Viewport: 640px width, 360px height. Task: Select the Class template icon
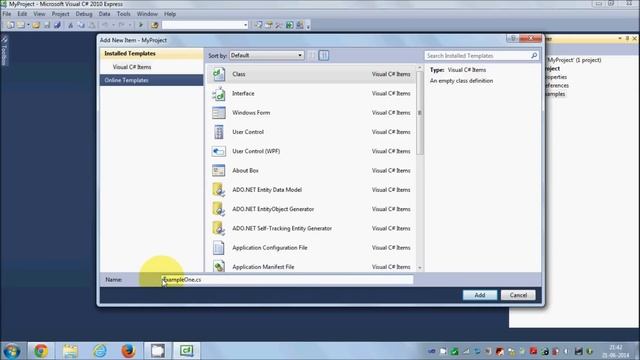219,74
